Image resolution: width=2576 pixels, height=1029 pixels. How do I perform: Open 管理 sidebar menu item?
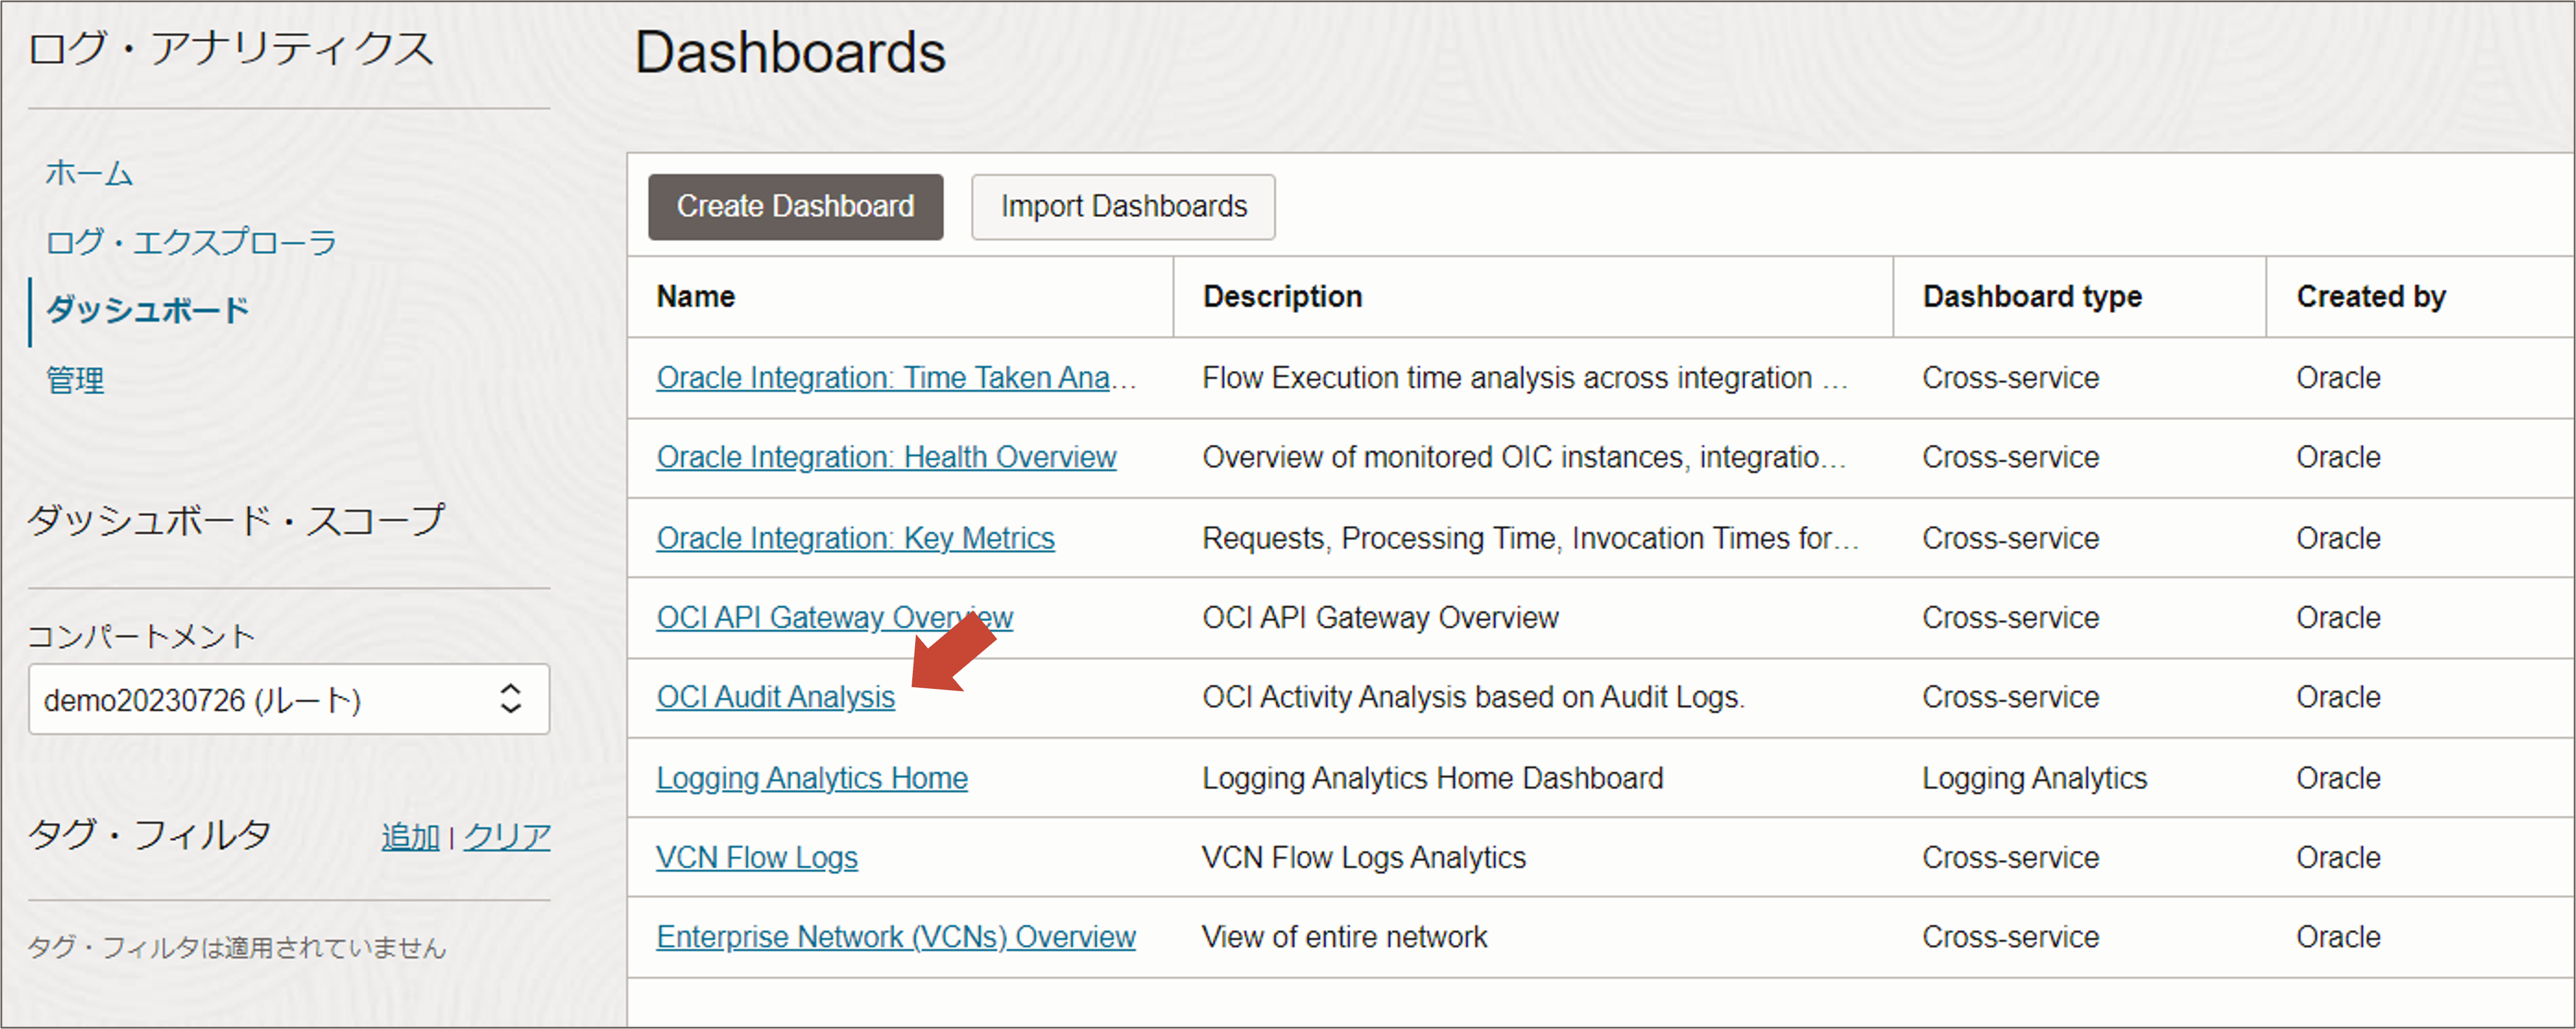click(x=74, y=380)
